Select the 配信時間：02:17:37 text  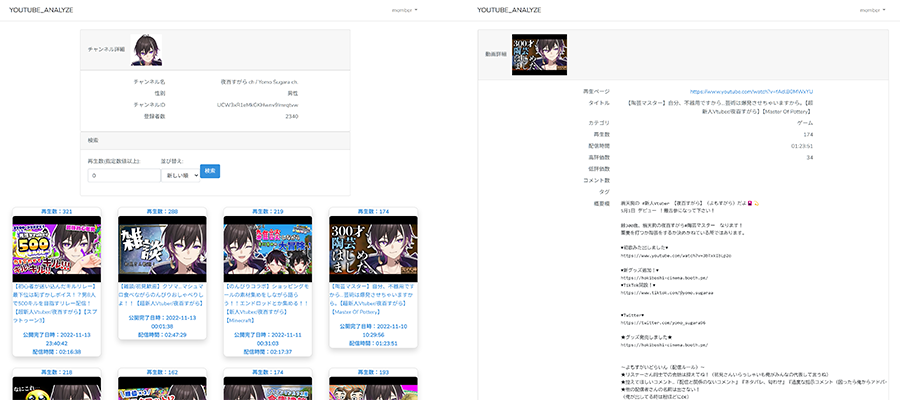tap(267, 351)
